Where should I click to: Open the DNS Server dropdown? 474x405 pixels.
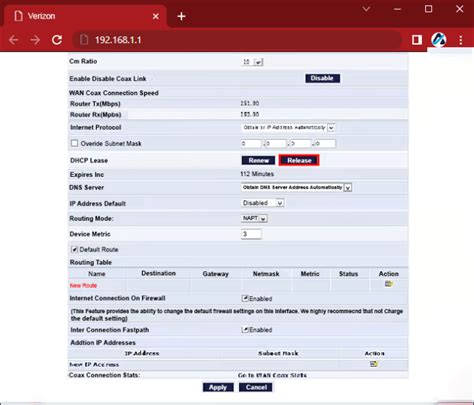(x=296, y=187)
